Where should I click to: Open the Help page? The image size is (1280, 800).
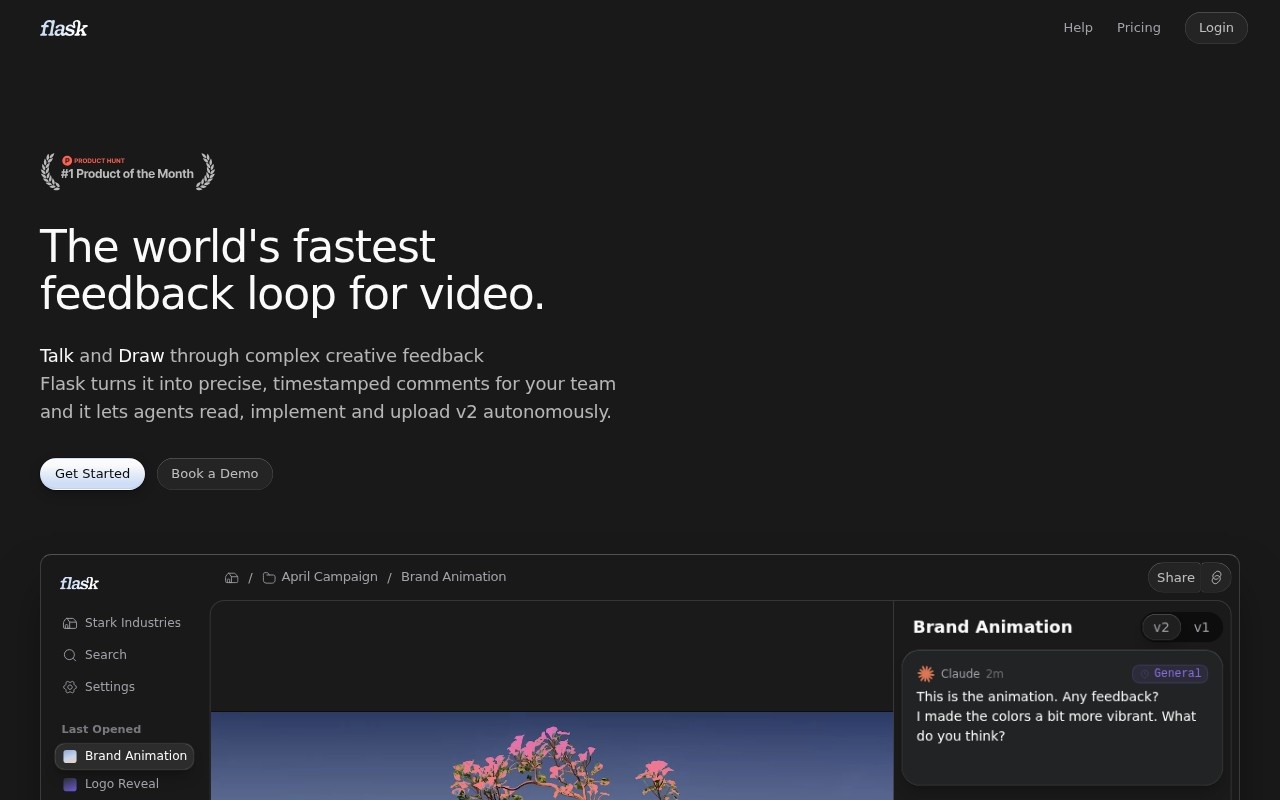click(x=1078, y=28)
